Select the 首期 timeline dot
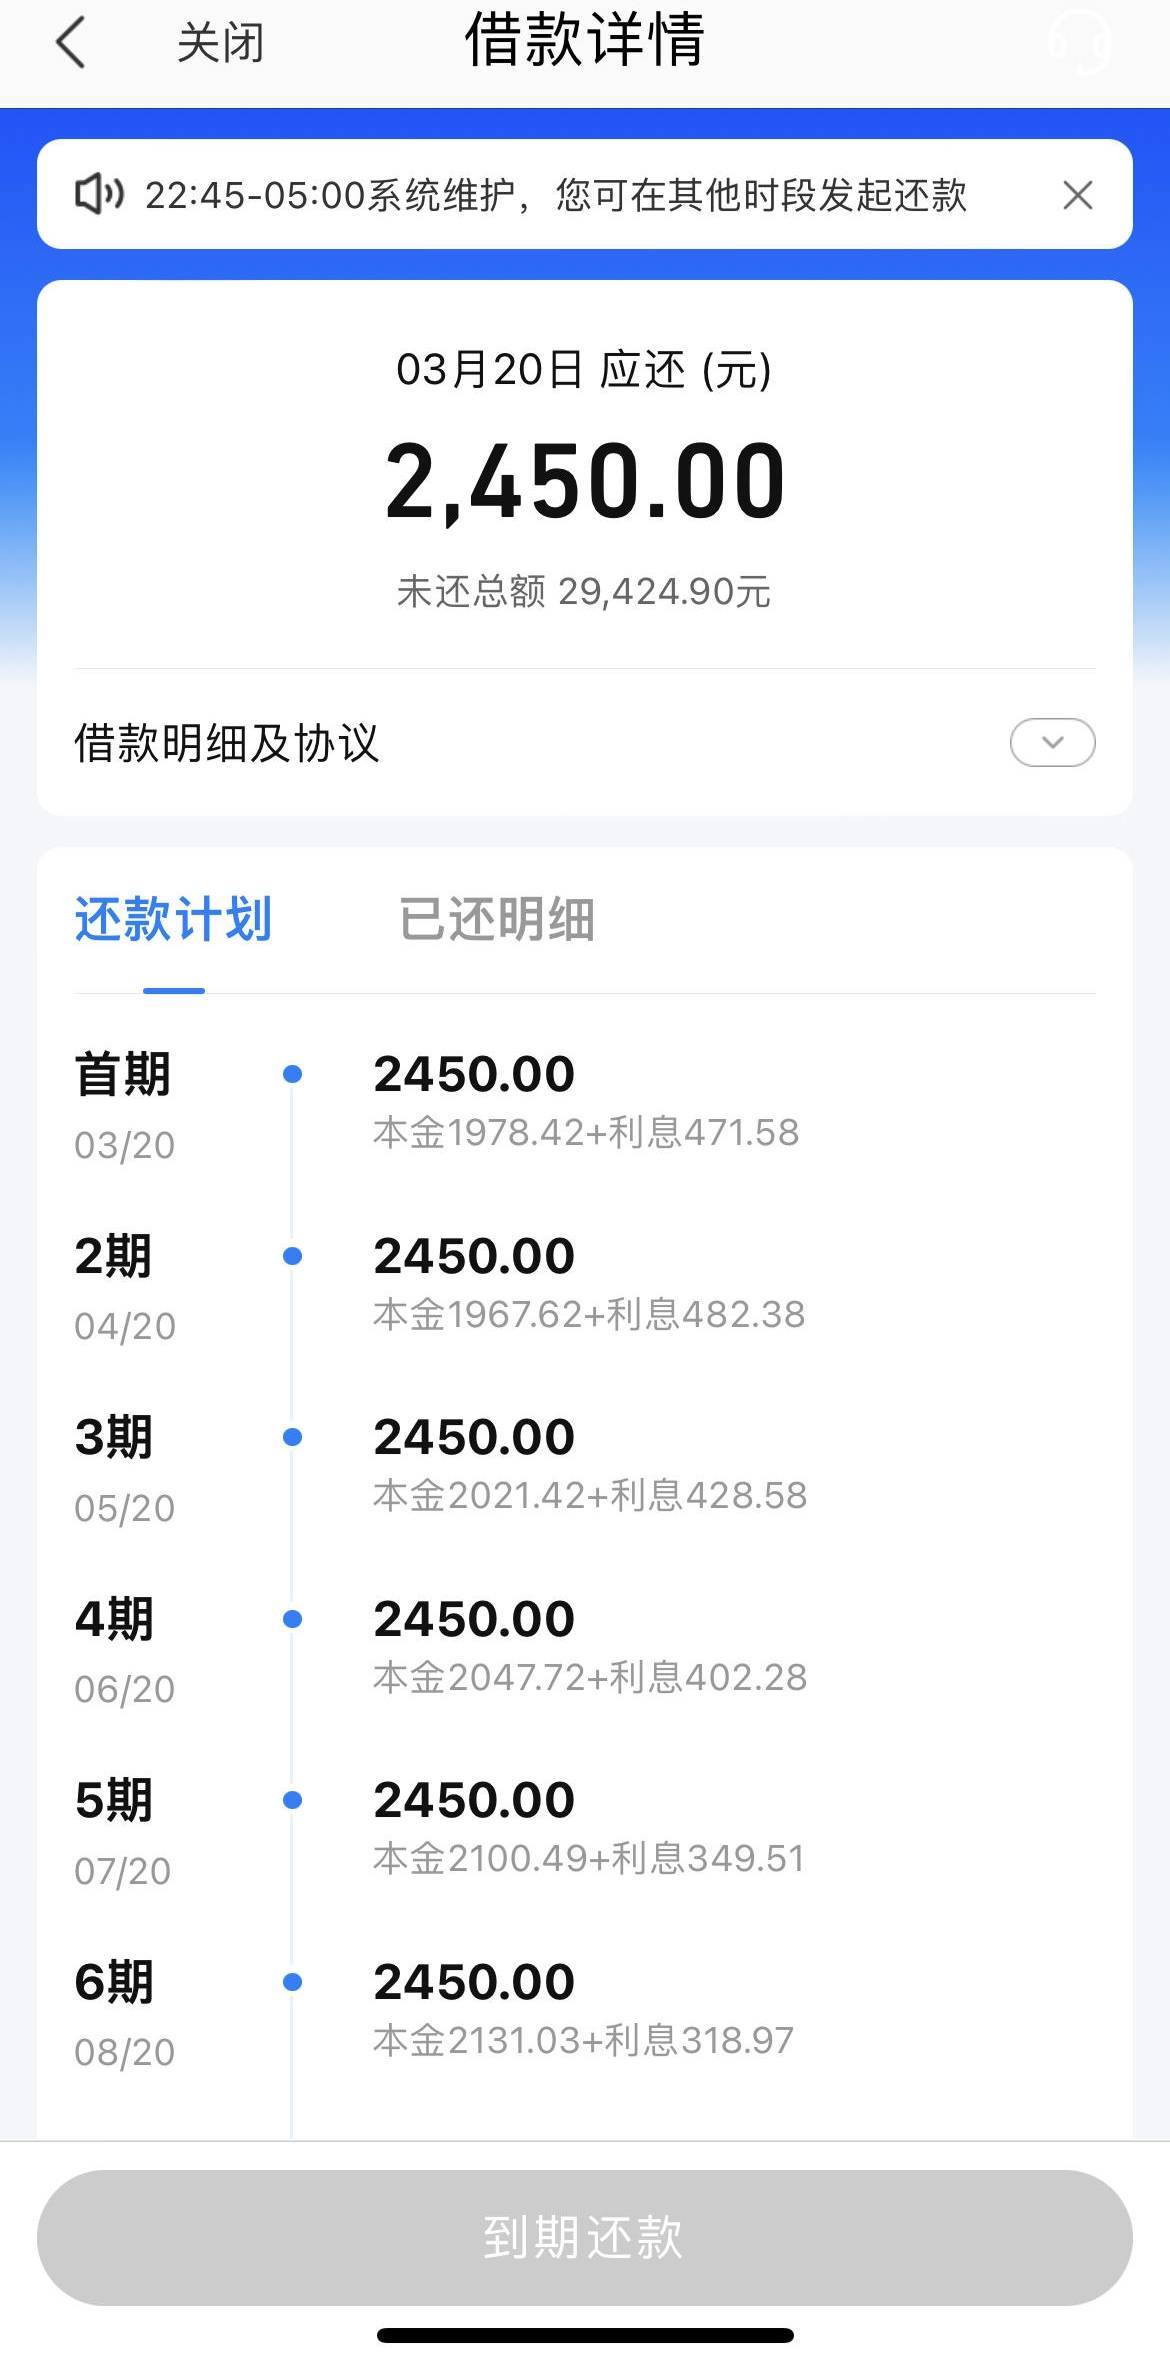Viewport: 1170px width, 2367px height. (x=293, y=1074)
